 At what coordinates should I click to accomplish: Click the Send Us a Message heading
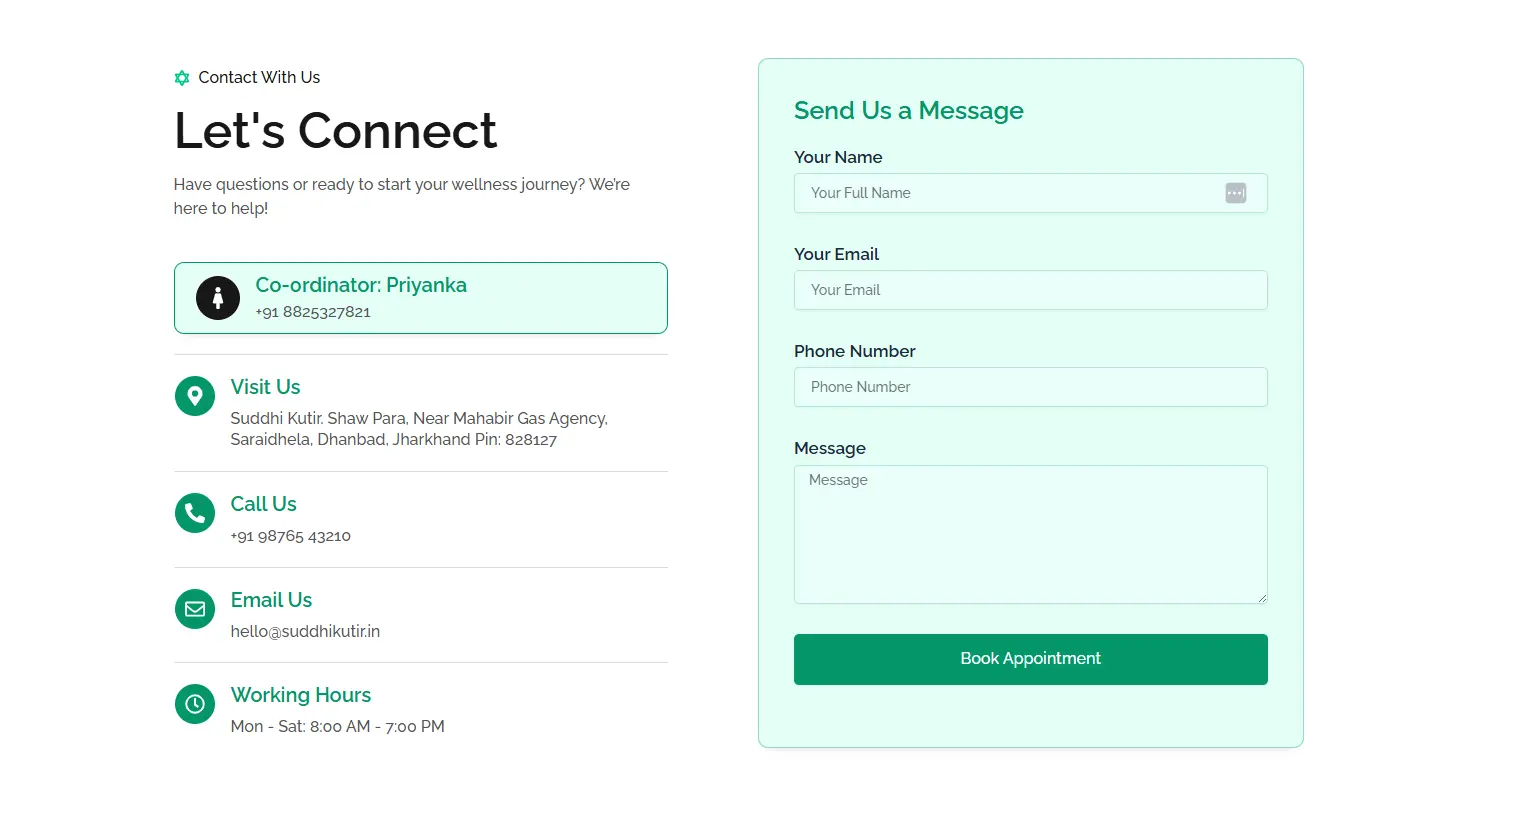click(908, 111)
